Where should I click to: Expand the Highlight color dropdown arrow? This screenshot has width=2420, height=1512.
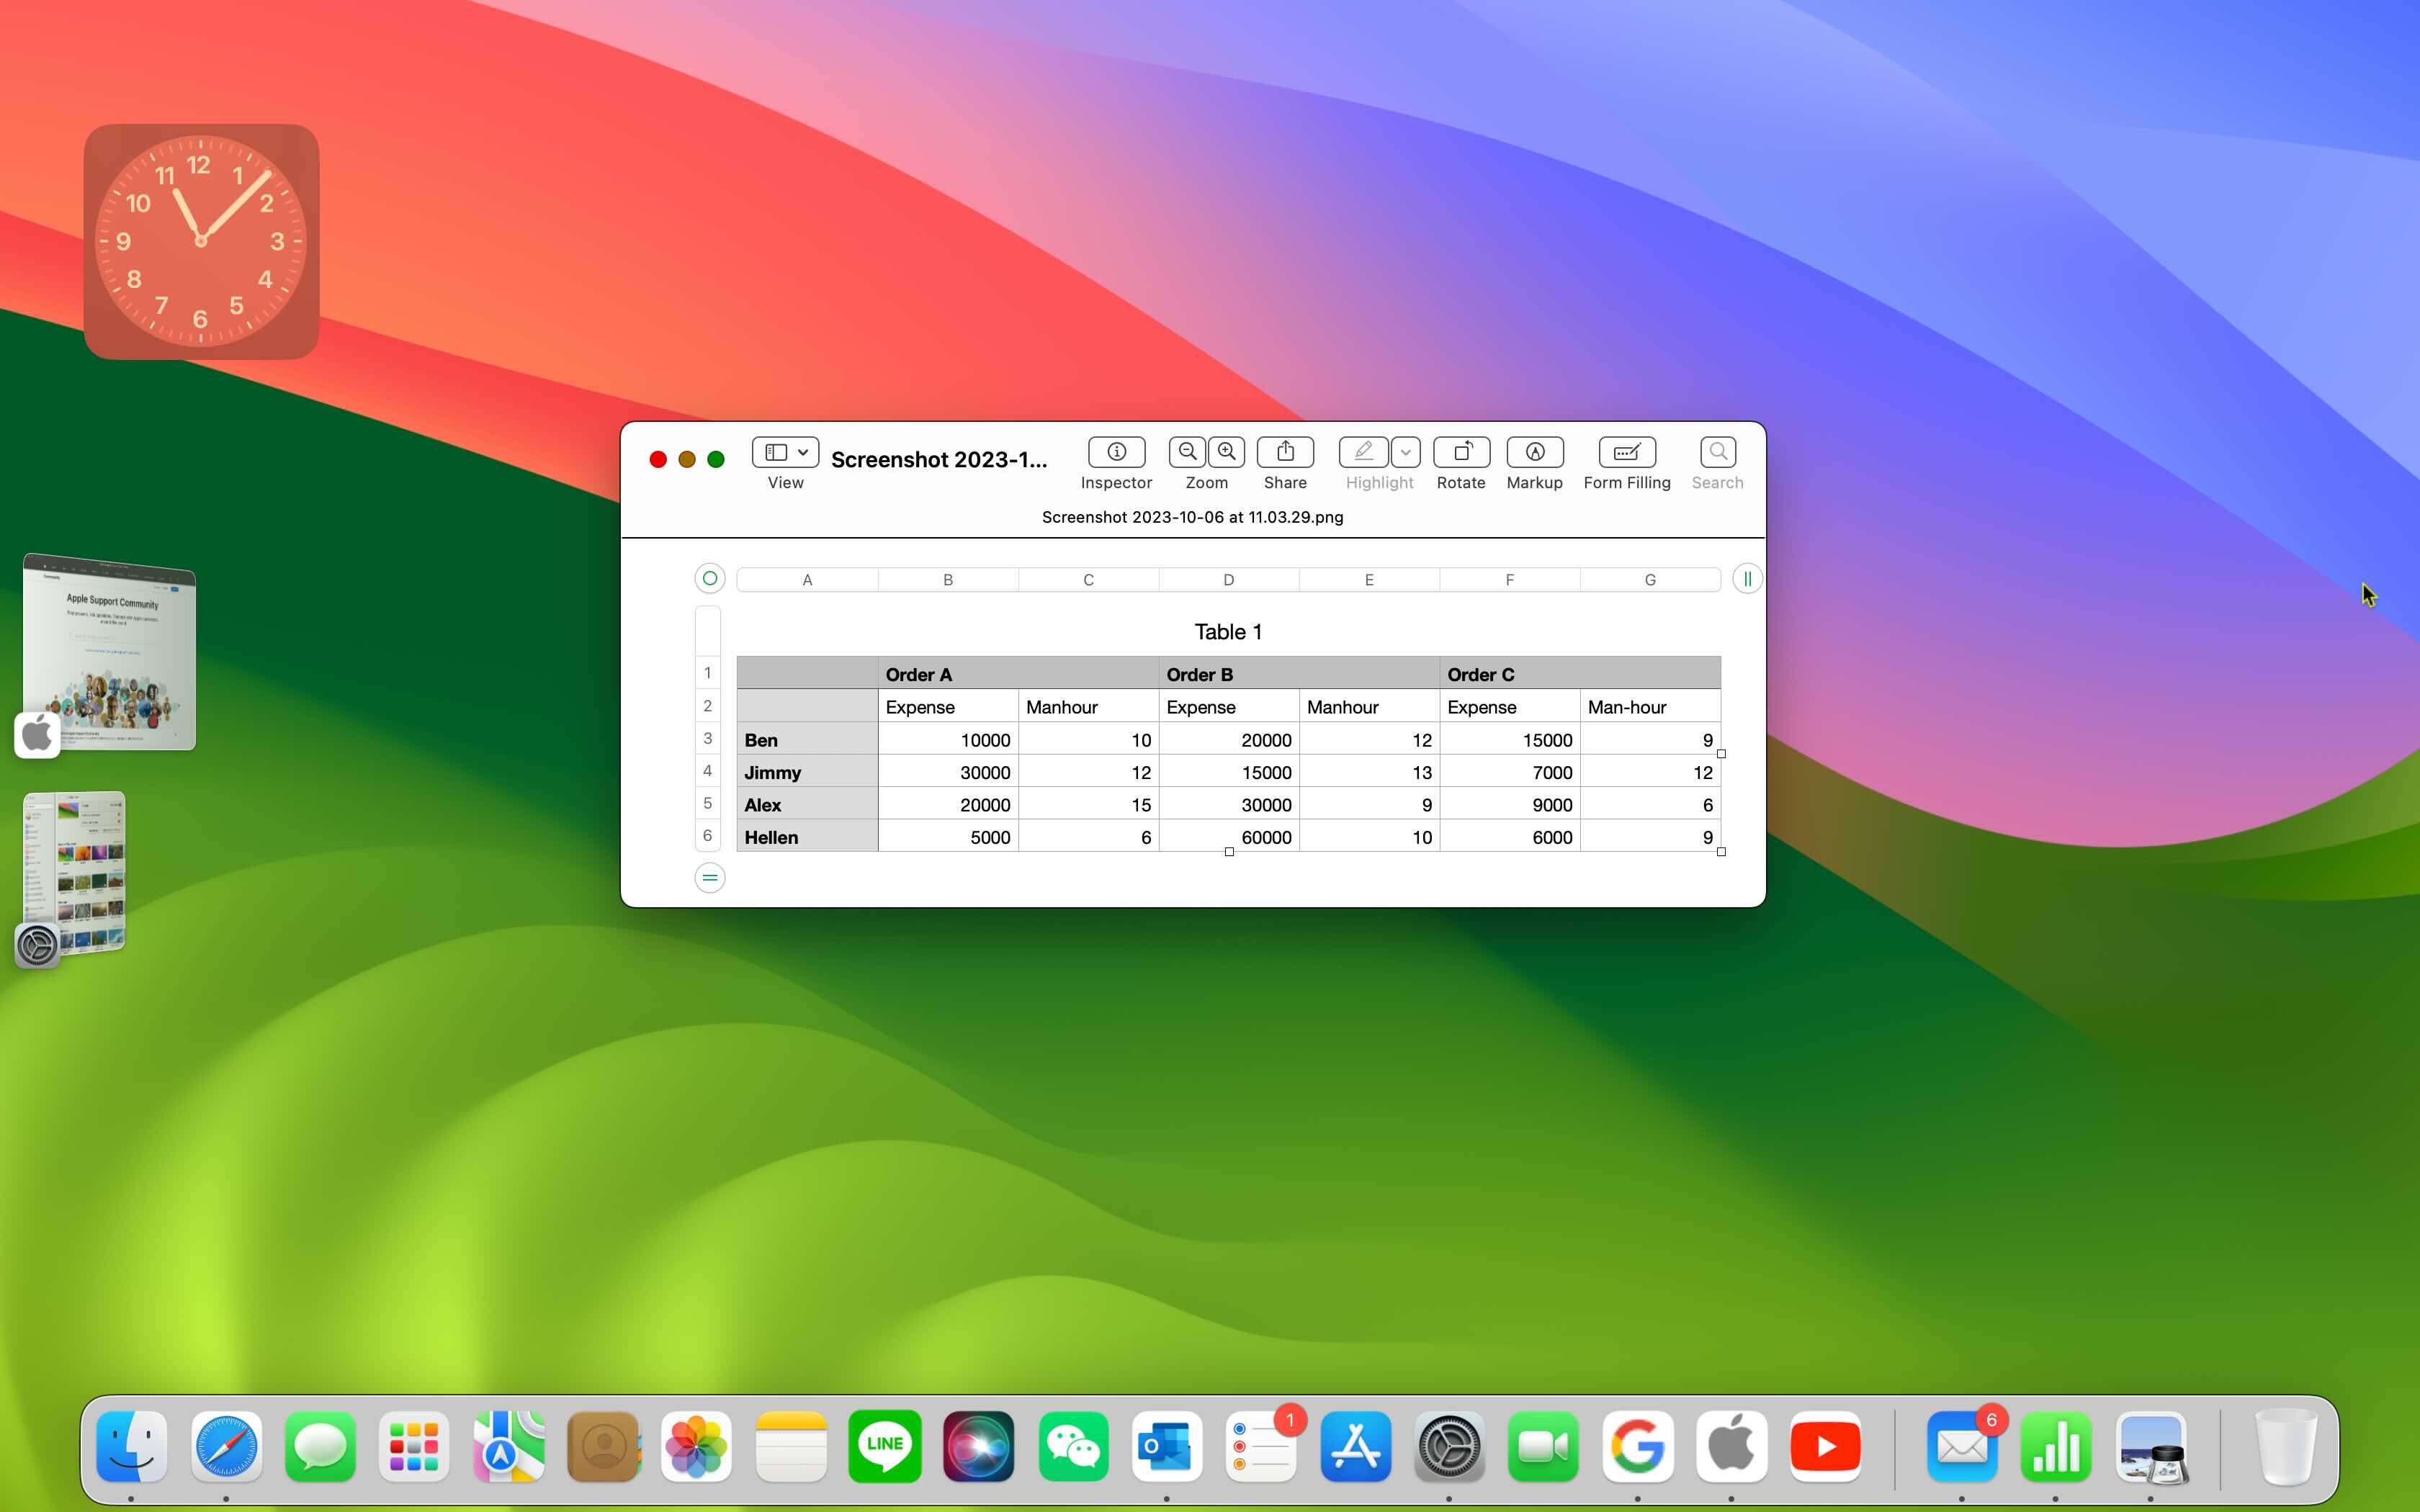1405,452
